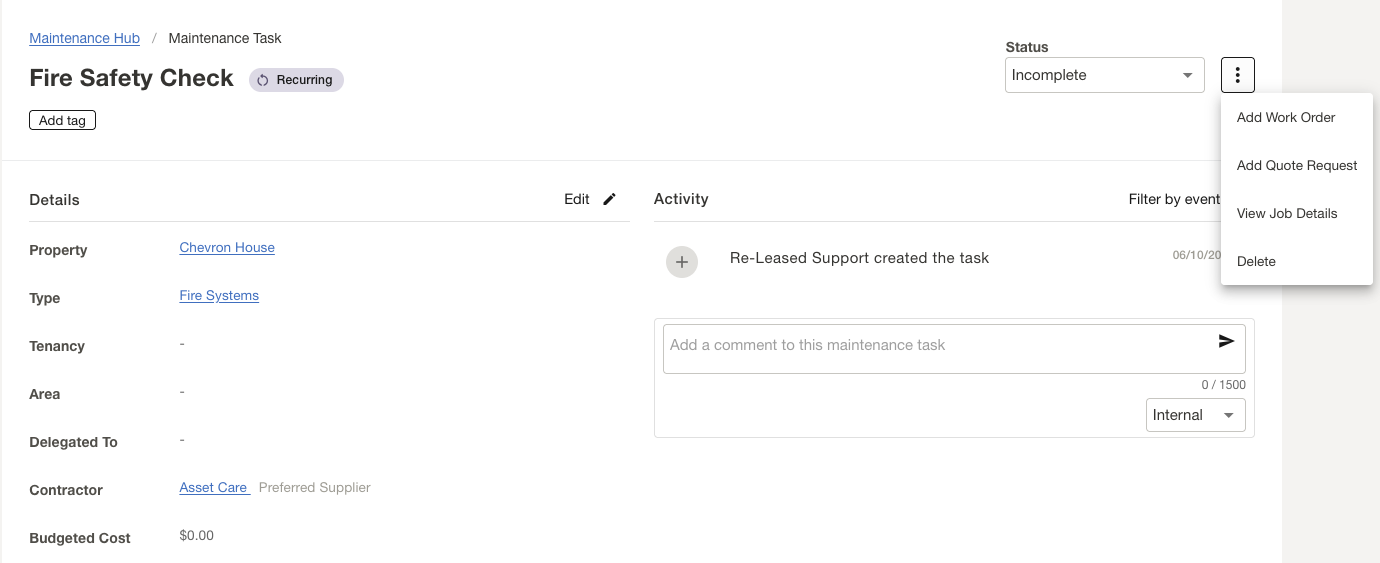Select Add Work Order from the menu
The image size is (1380, 563).
[x=1286, y=117]
